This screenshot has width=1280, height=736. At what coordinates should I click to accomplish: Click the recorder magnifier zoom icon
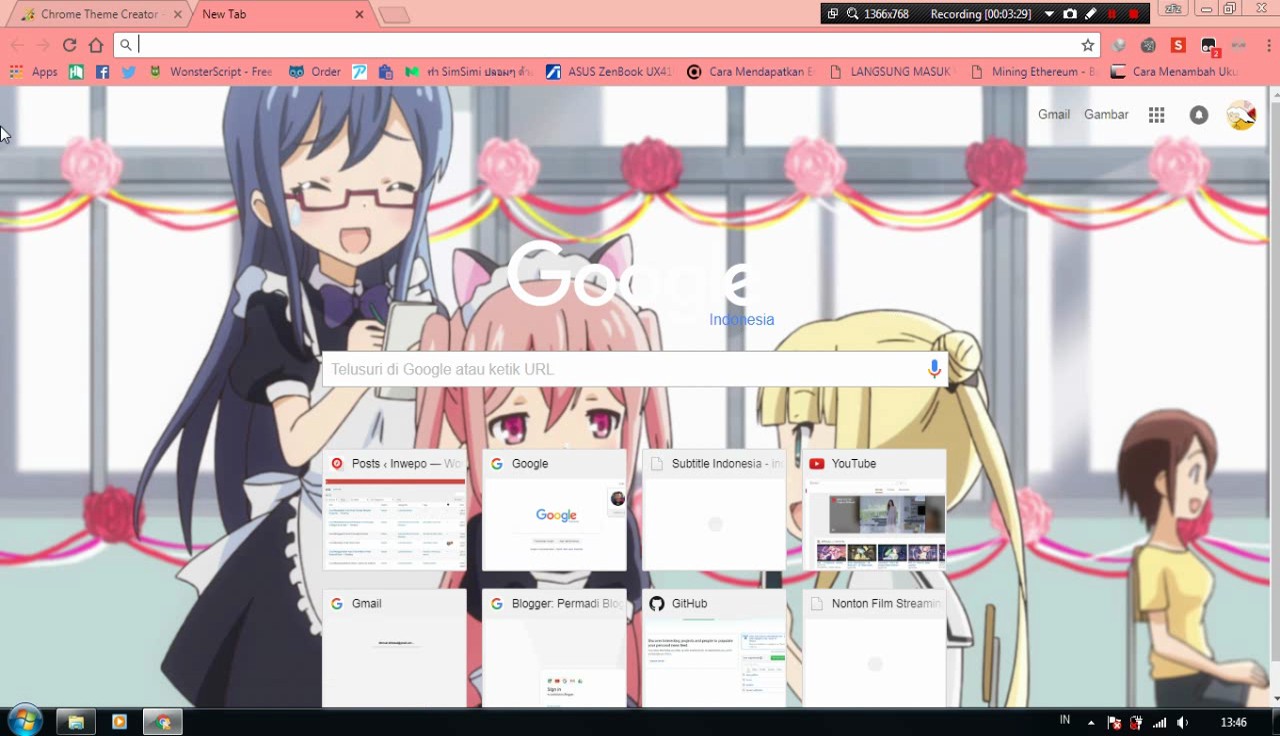[853, 14]
